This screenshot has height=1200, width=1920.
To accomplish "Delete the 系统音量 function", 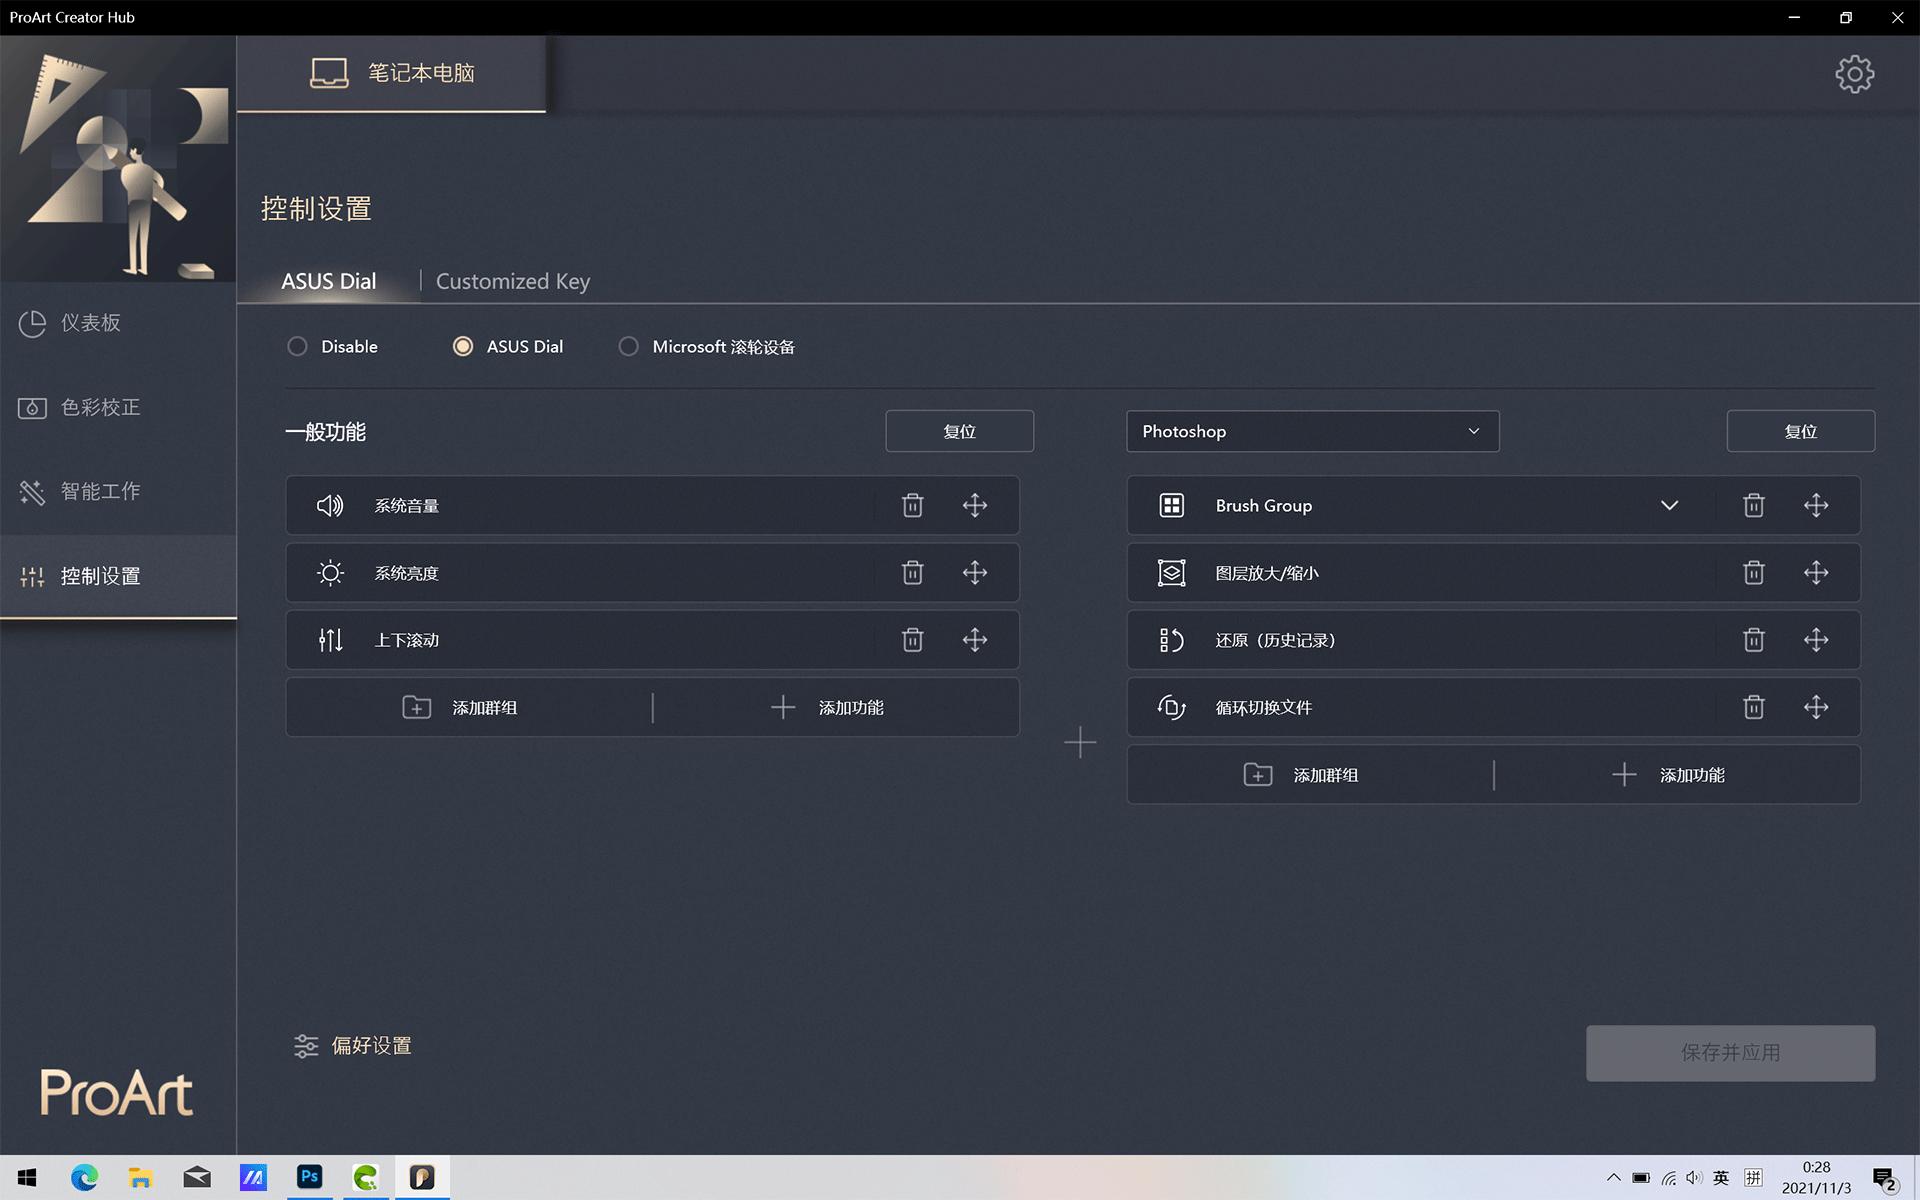I will [912, 505].
